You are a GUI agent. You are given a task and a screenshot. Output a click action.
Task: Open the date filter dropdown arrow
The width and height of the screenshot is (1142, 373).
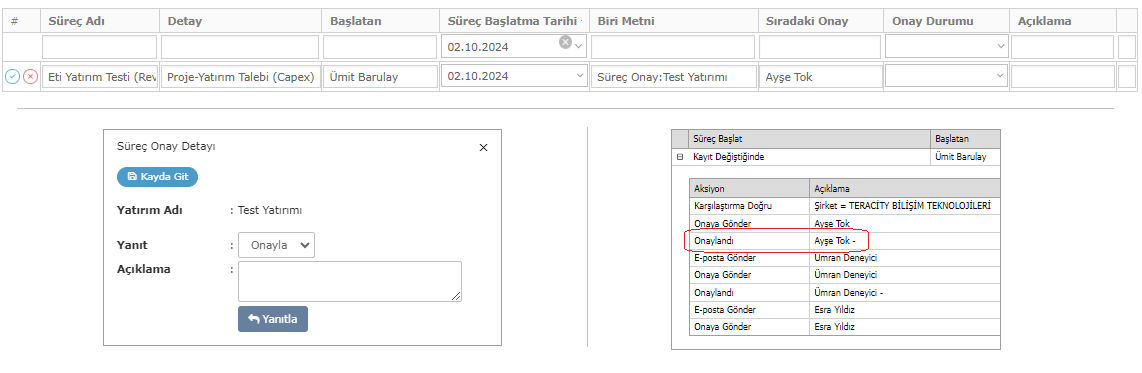pyautogui.click(x=579, y=47)
